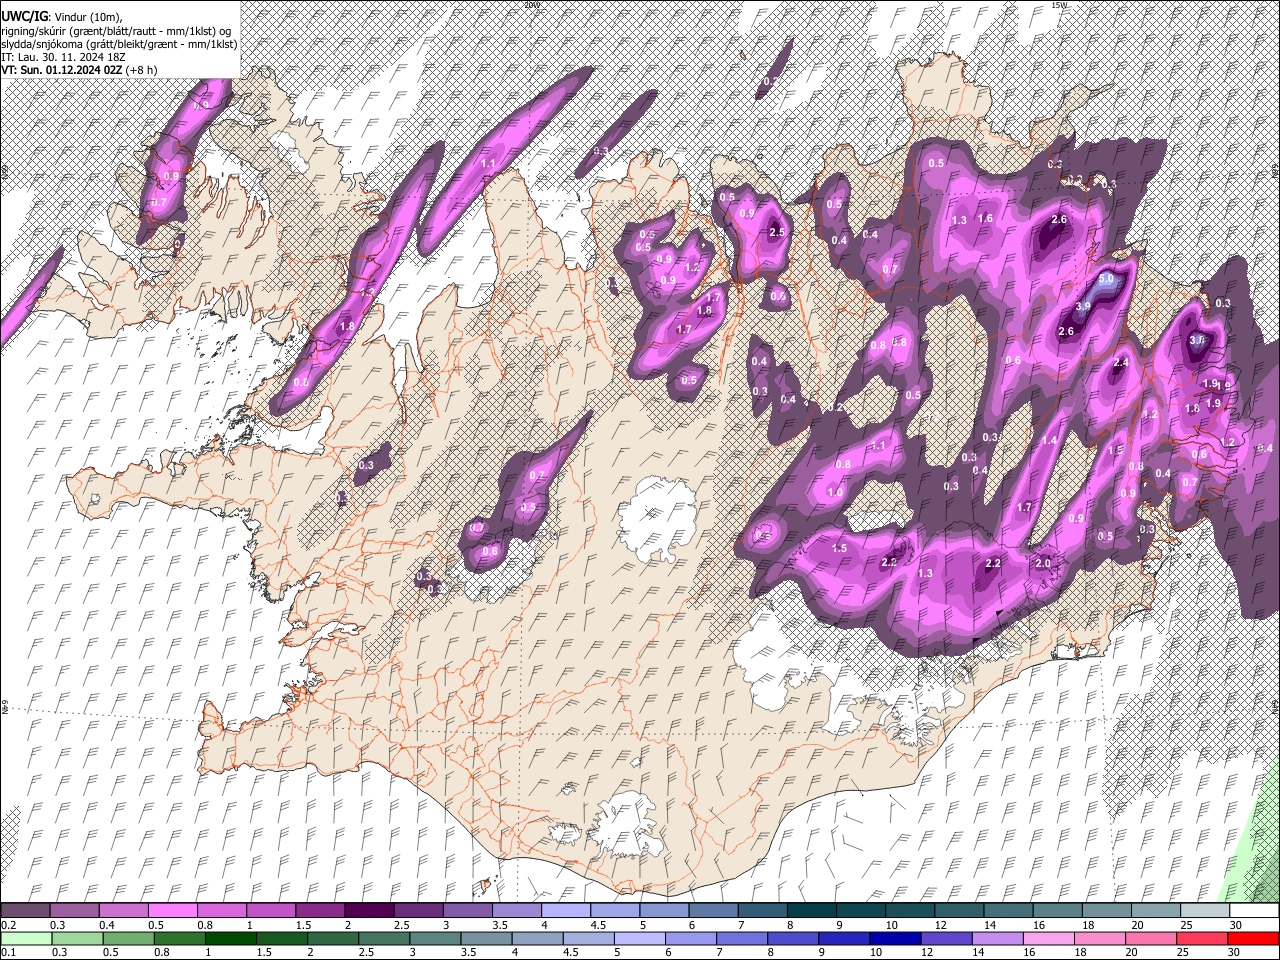Image resolution: width=1280 pixels, height=960 pixels.
Task: Click the pale green 0.1 swatch in the bottom legend row
Action: coord(25,938)
